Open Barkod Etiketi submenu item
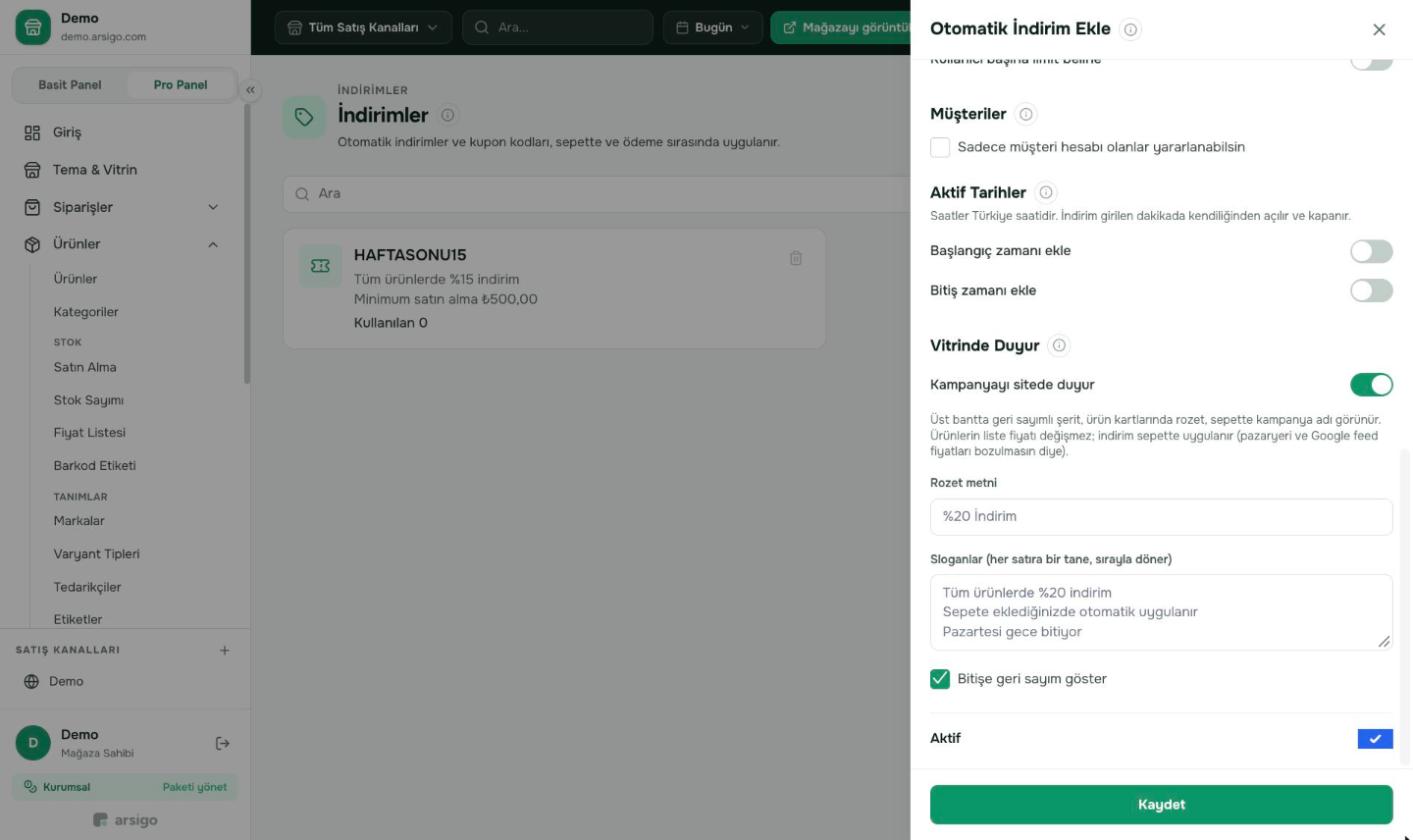 tap(95, 466)
